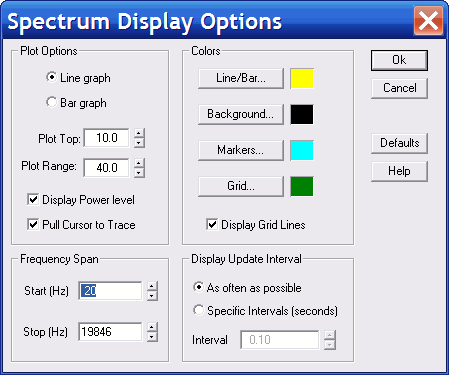Confirm settings with Ok button
449x375 pixels.
(x=399, y=60)
